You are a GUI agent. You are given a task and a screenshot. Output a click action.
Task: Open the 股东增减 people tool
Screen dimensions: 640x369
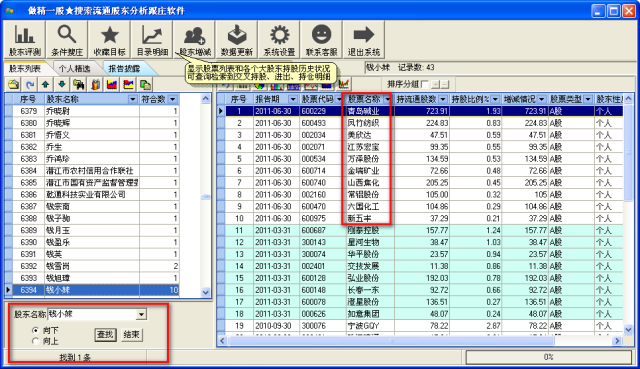(x=195, y=40)
